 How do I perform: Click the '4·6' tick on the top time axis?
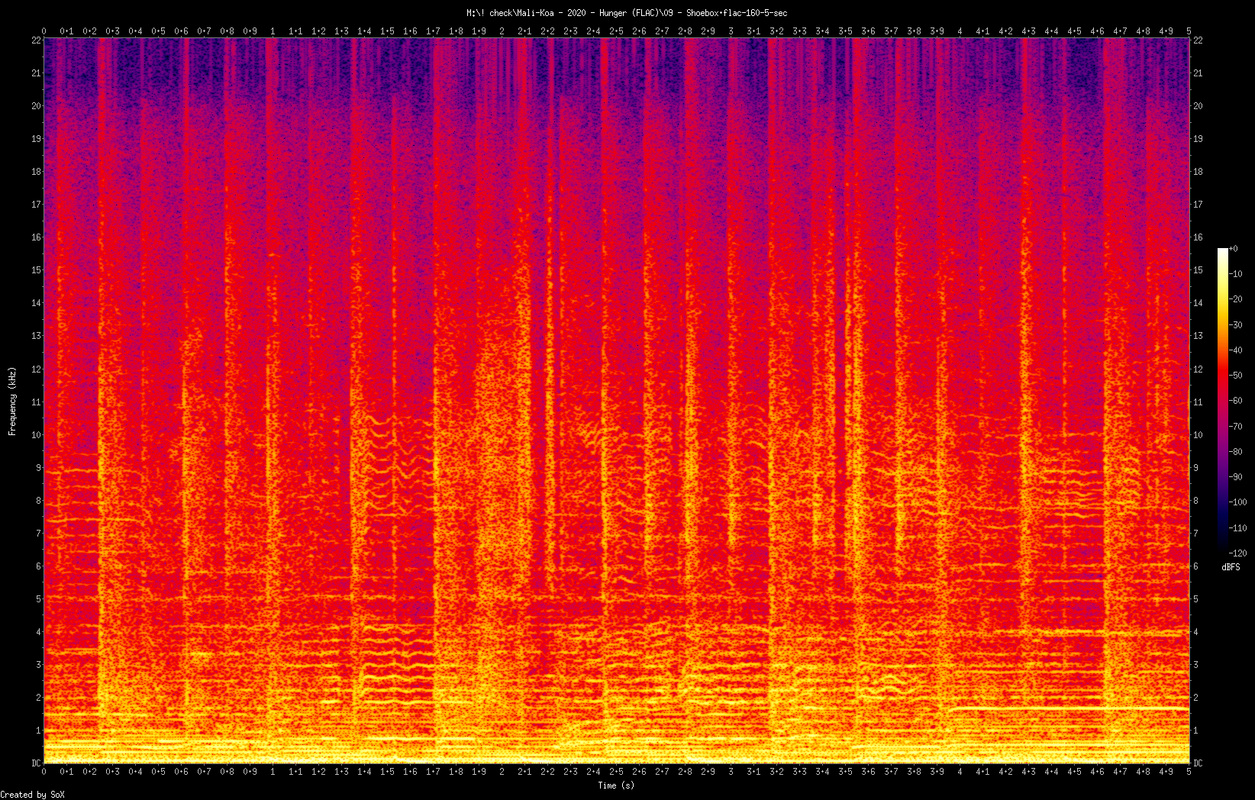pos(1097,31)
